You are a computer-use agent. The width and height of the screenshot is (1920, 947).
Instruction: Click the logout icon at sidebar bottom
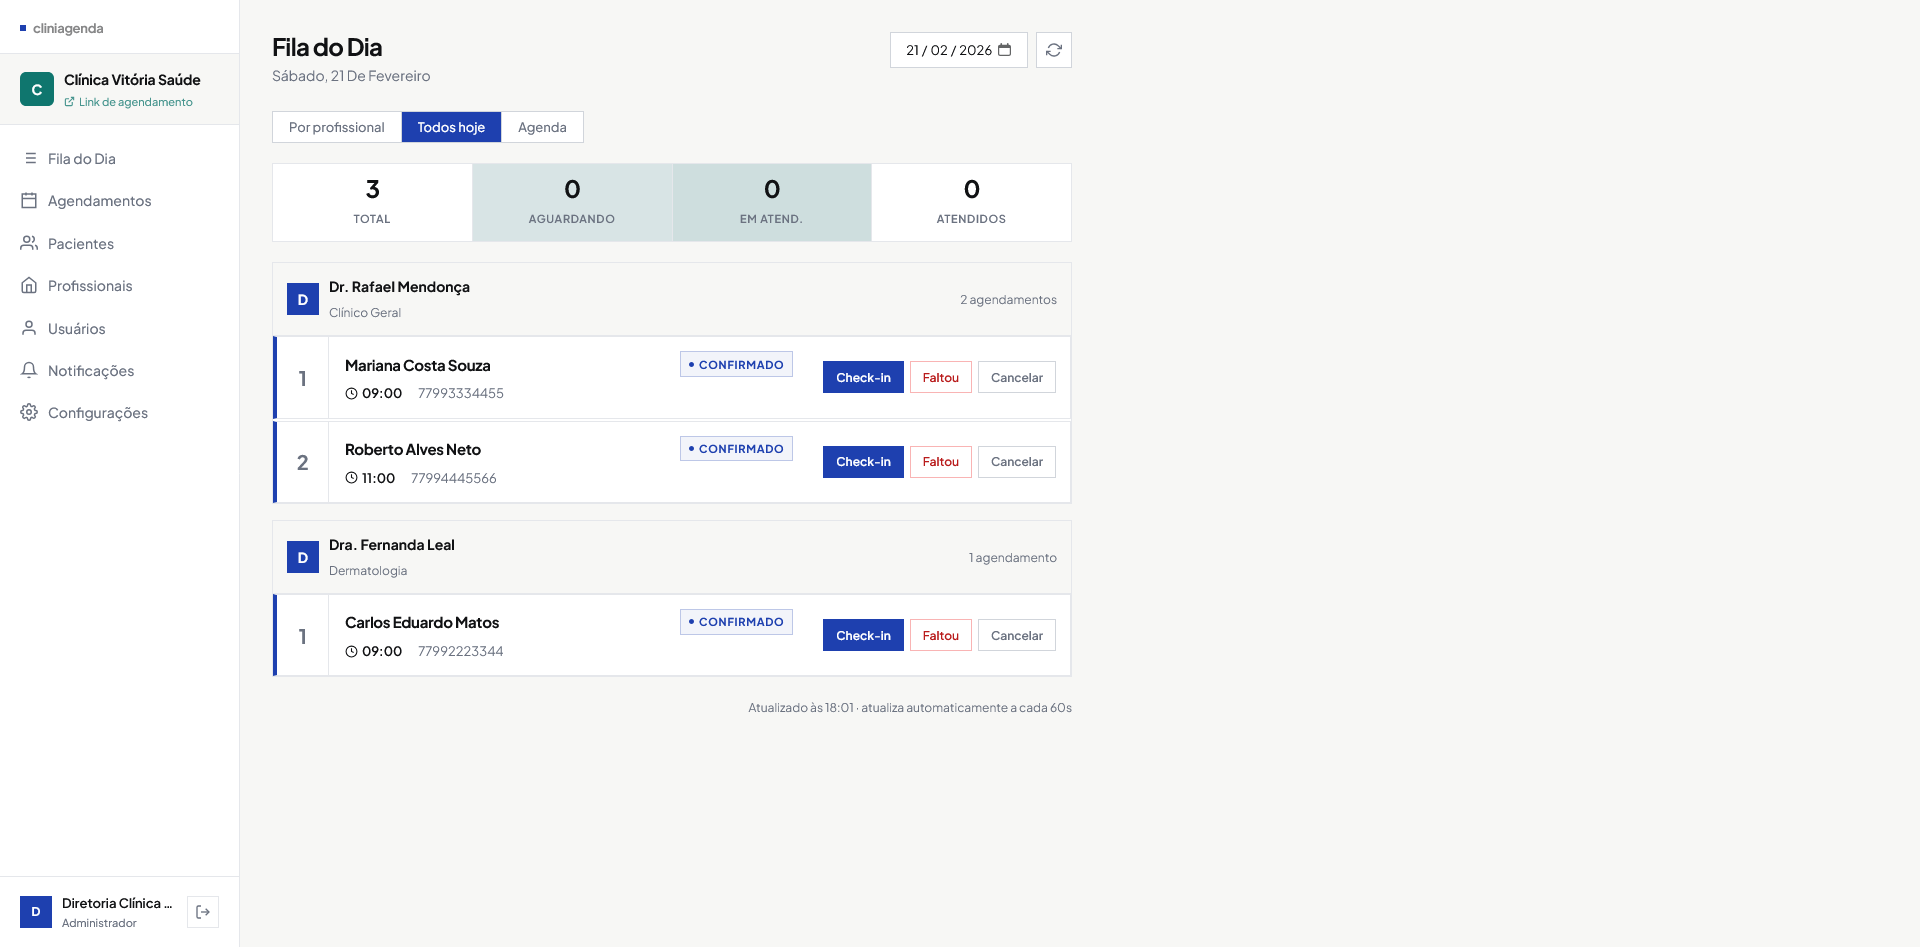pyautogui.click(x=203, y=912)
